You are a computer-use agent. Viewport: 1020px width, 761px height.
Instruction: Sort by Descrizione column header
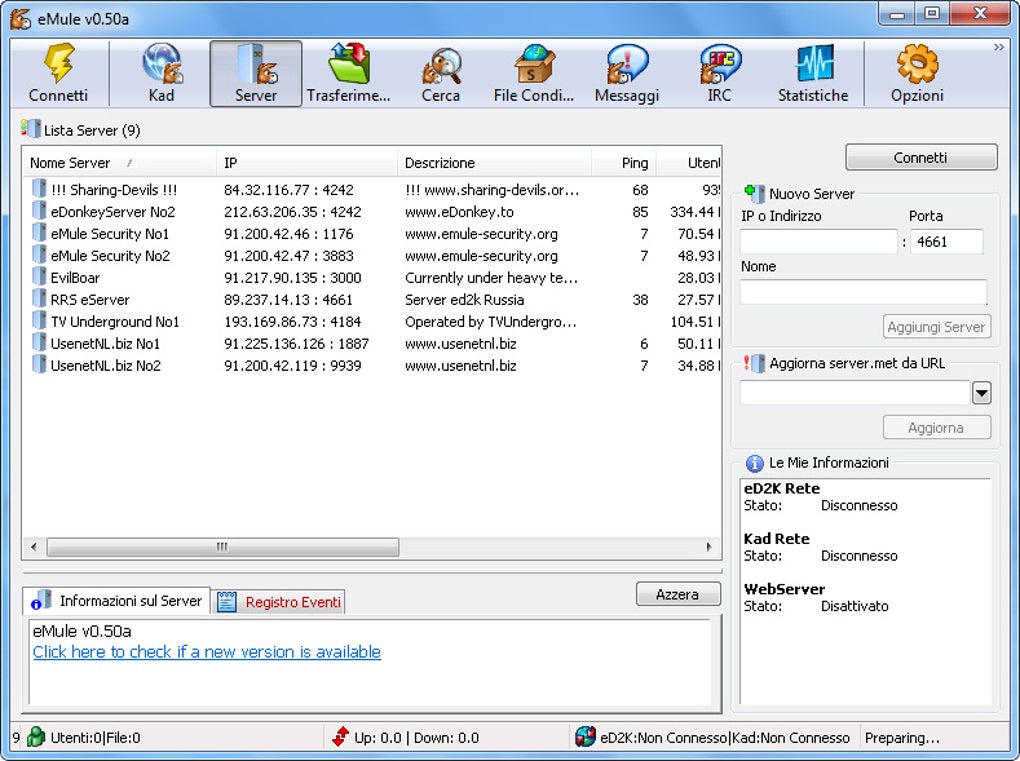[495, 163]
